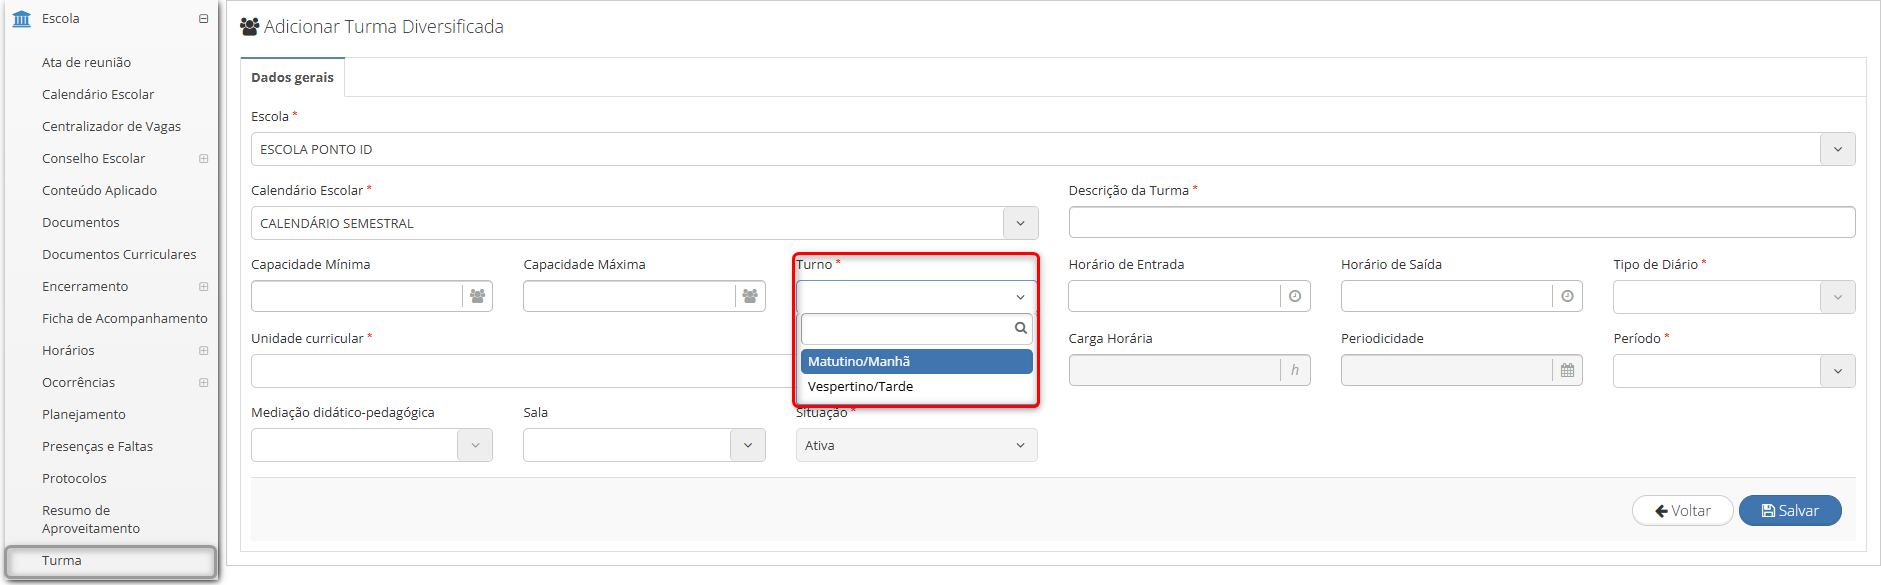Expand the Ocorrências submenu
Screen dimensions: 1881x585
tap(203, 382)
